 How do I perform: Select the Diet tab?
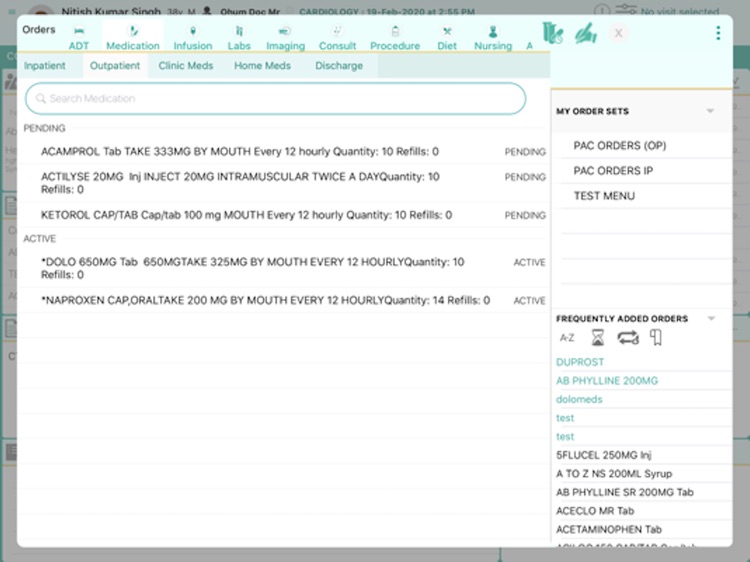(447, 38)
